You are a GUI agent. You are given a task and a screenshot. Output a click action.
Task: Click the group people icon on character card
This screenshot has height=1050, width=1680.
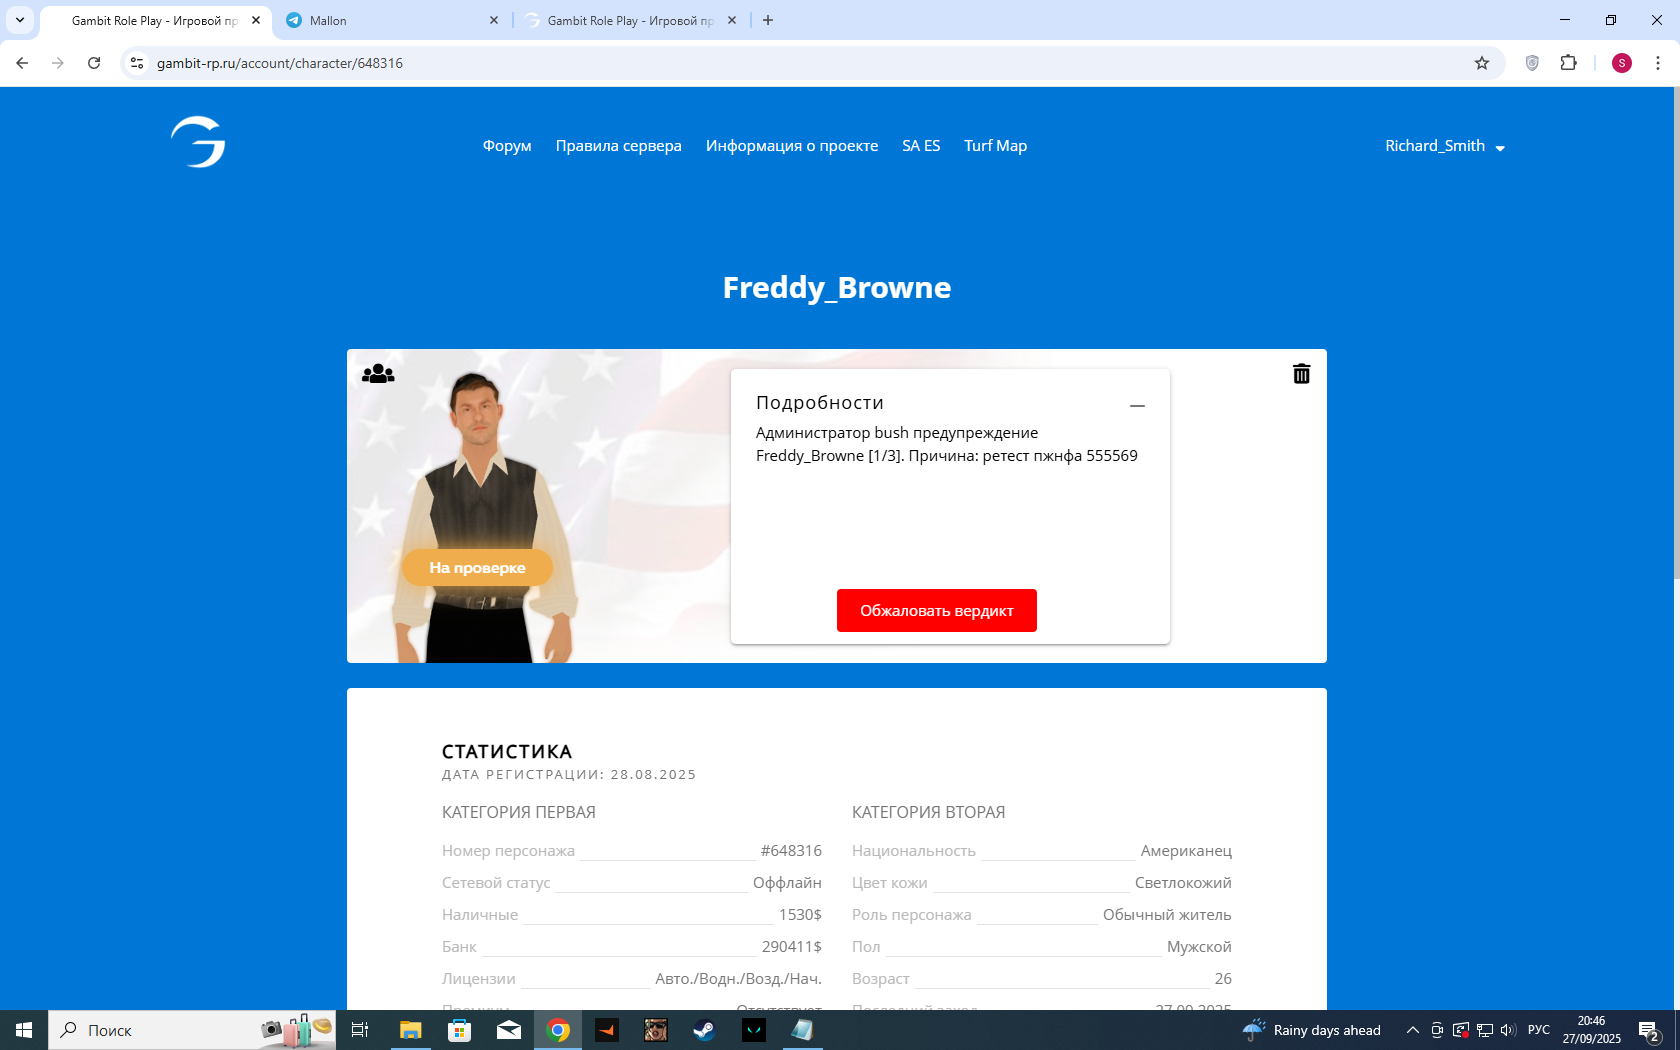(378, 374)
